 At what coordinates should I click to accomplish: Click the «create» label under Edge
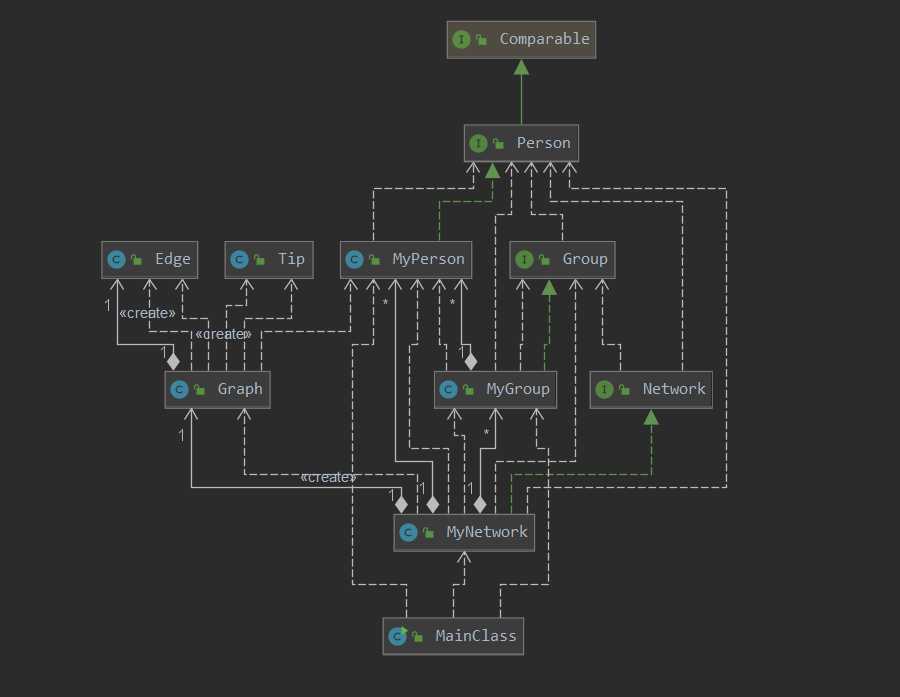tap(147, 313)
